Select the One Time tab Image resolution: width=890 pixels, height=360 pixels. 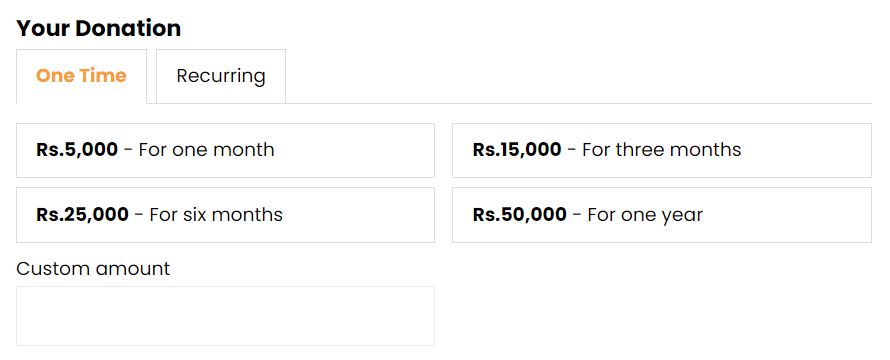coord(81,76)
